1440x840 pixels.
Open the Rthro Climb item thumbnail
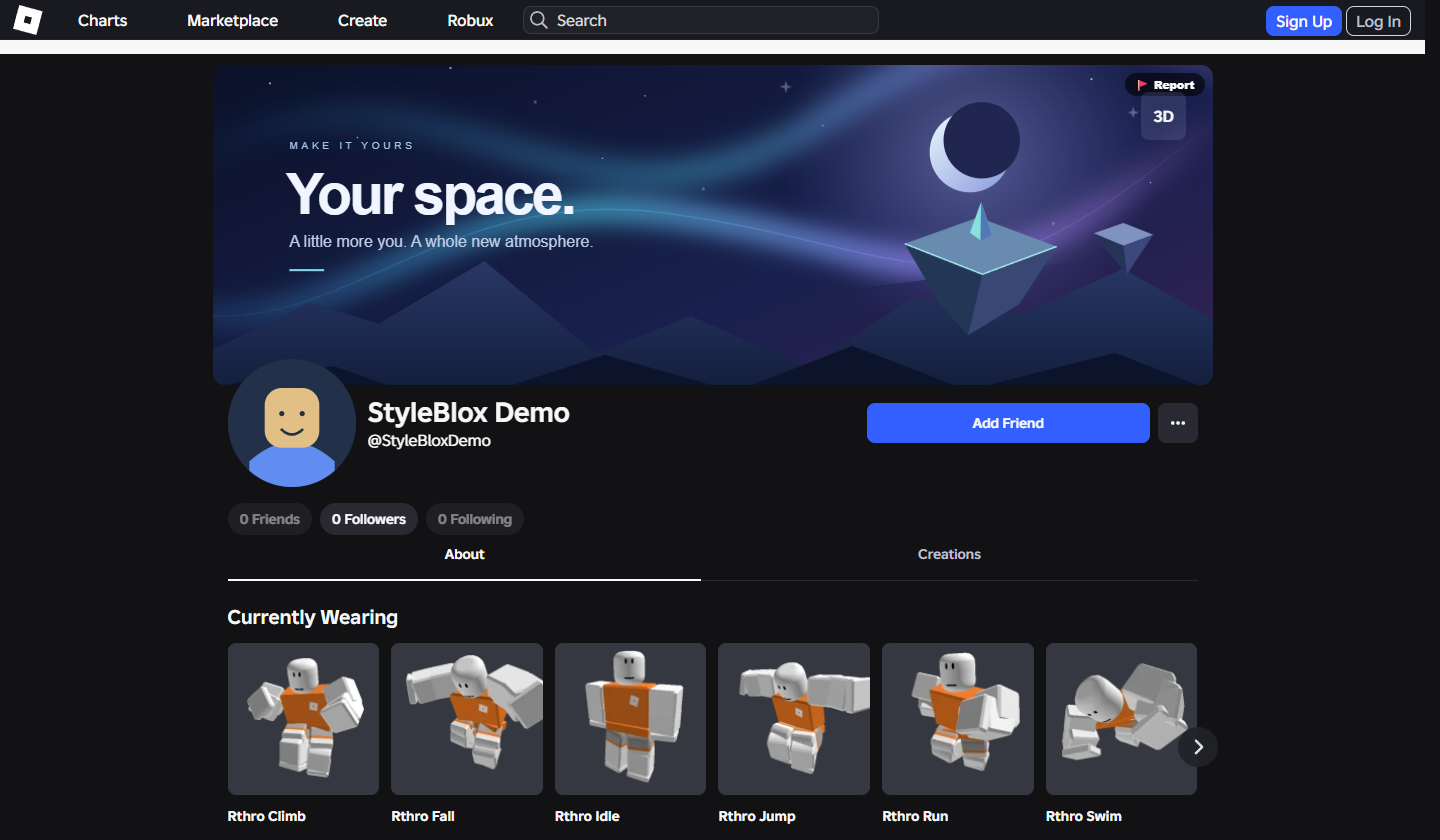[303, 719]
